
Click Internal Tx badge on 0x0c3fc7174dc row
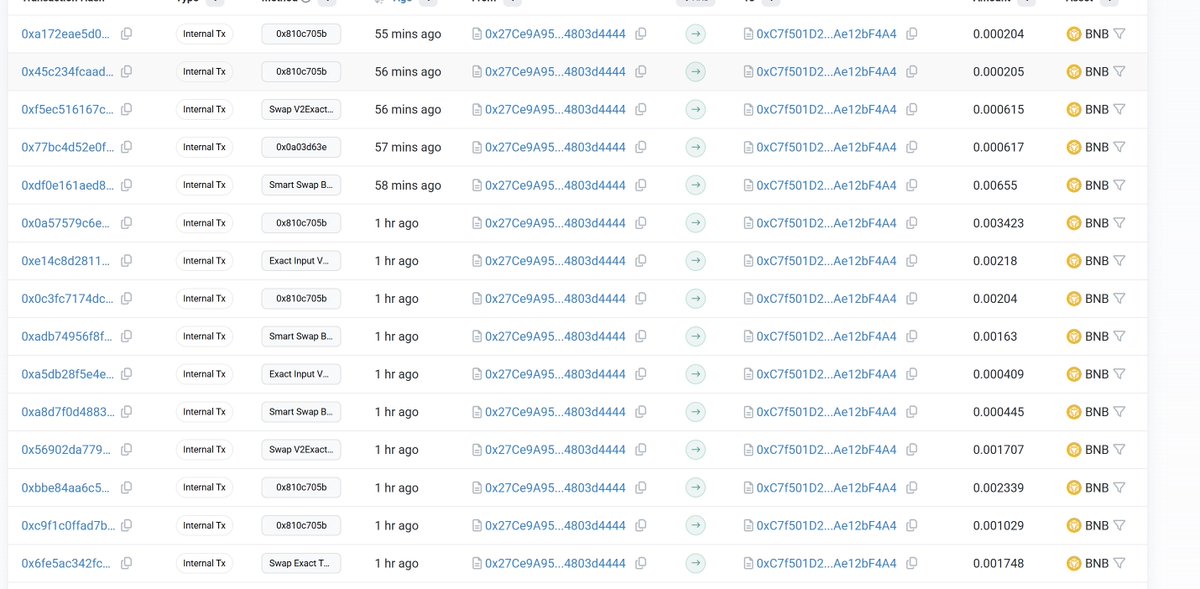point(204,299)
